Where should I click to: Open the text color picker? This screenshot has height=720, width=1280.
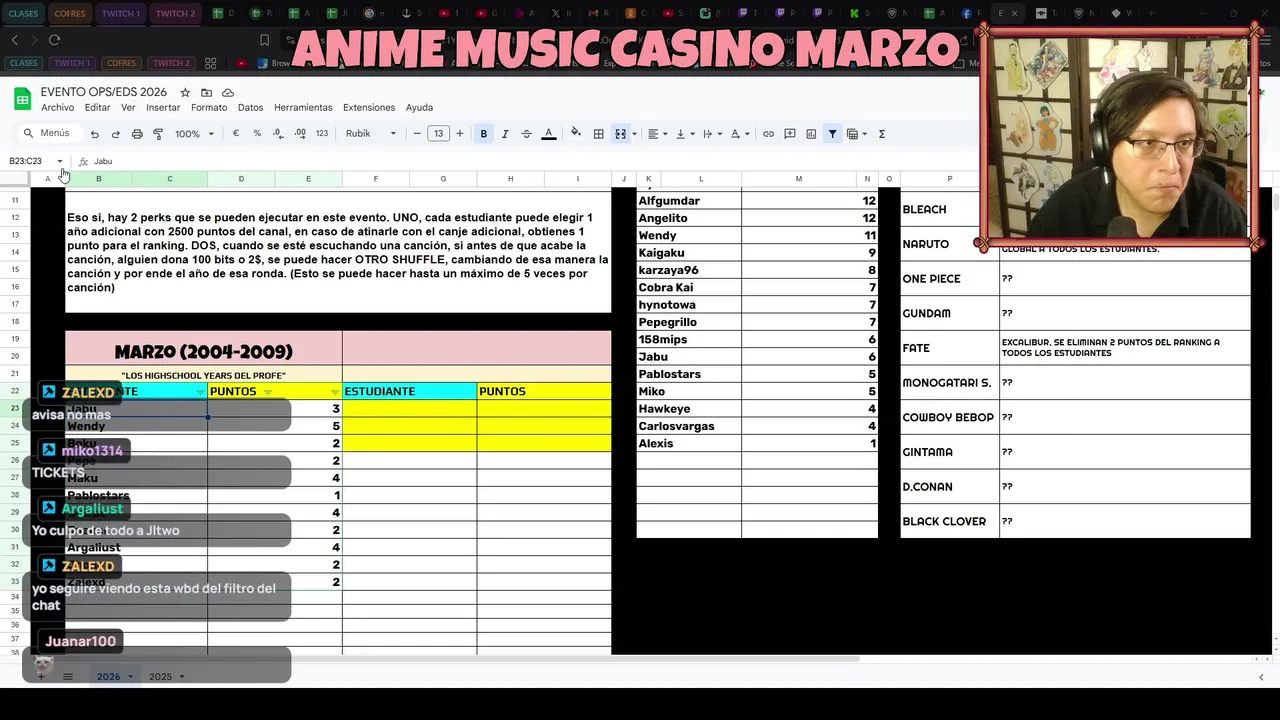click(548, 134)
